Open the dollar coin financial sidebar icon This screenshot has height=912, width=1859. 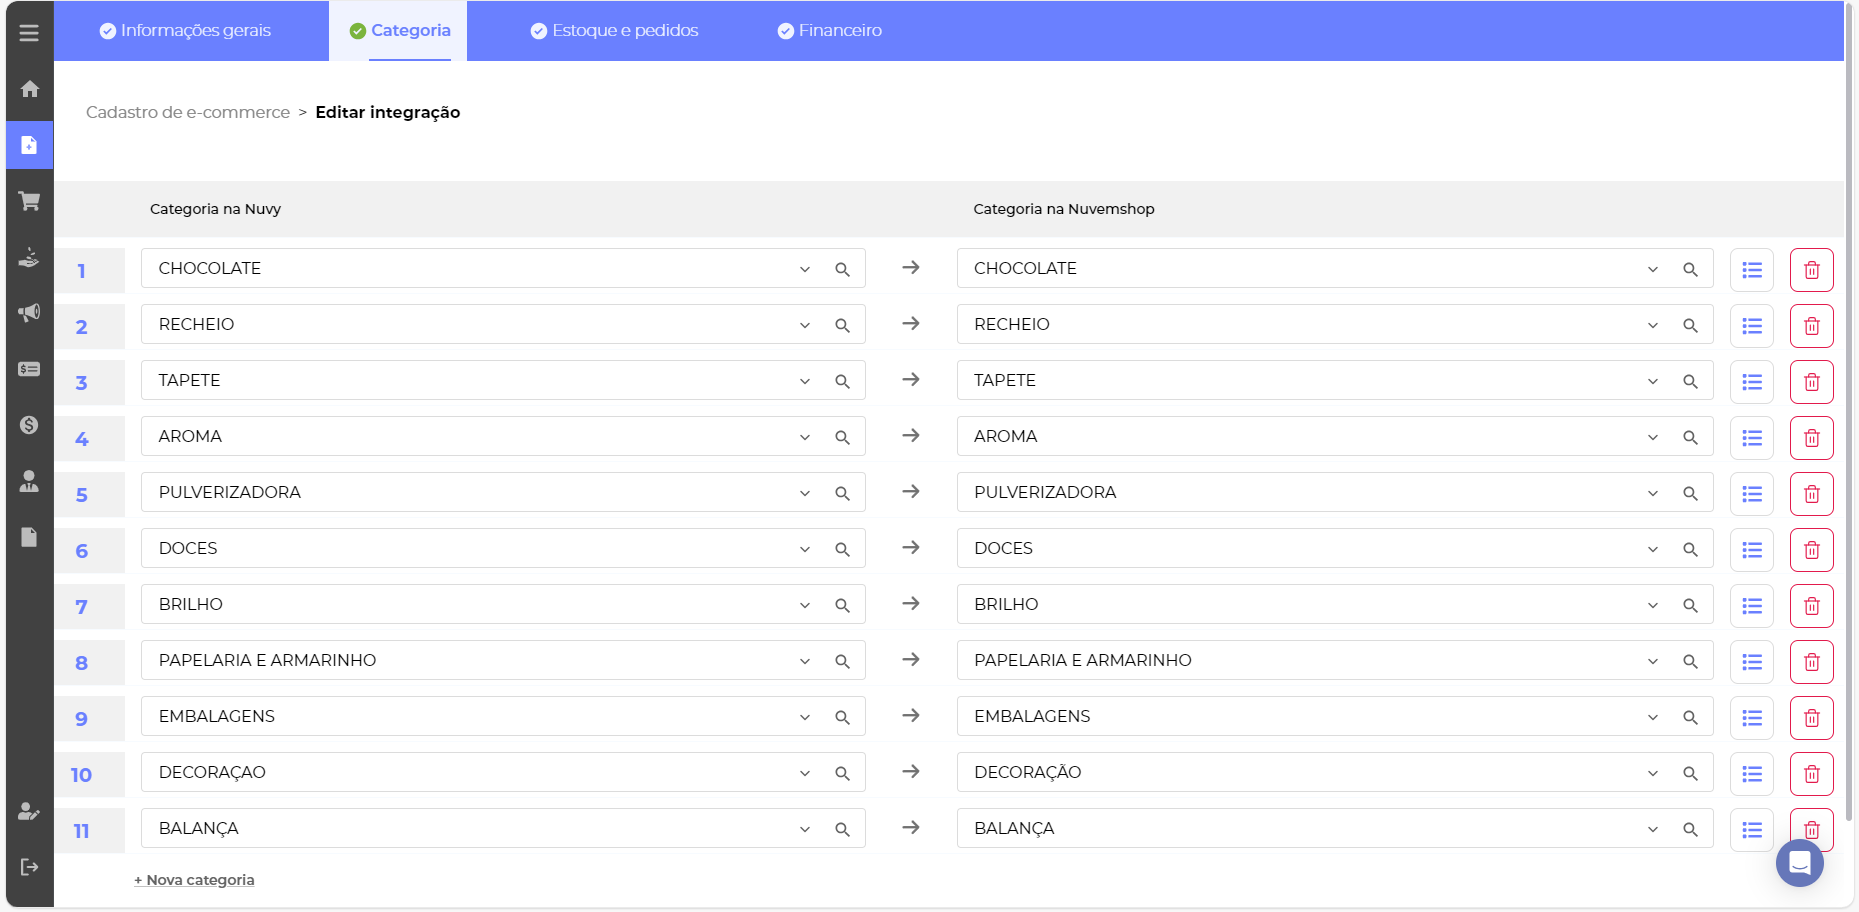(29, 425)
